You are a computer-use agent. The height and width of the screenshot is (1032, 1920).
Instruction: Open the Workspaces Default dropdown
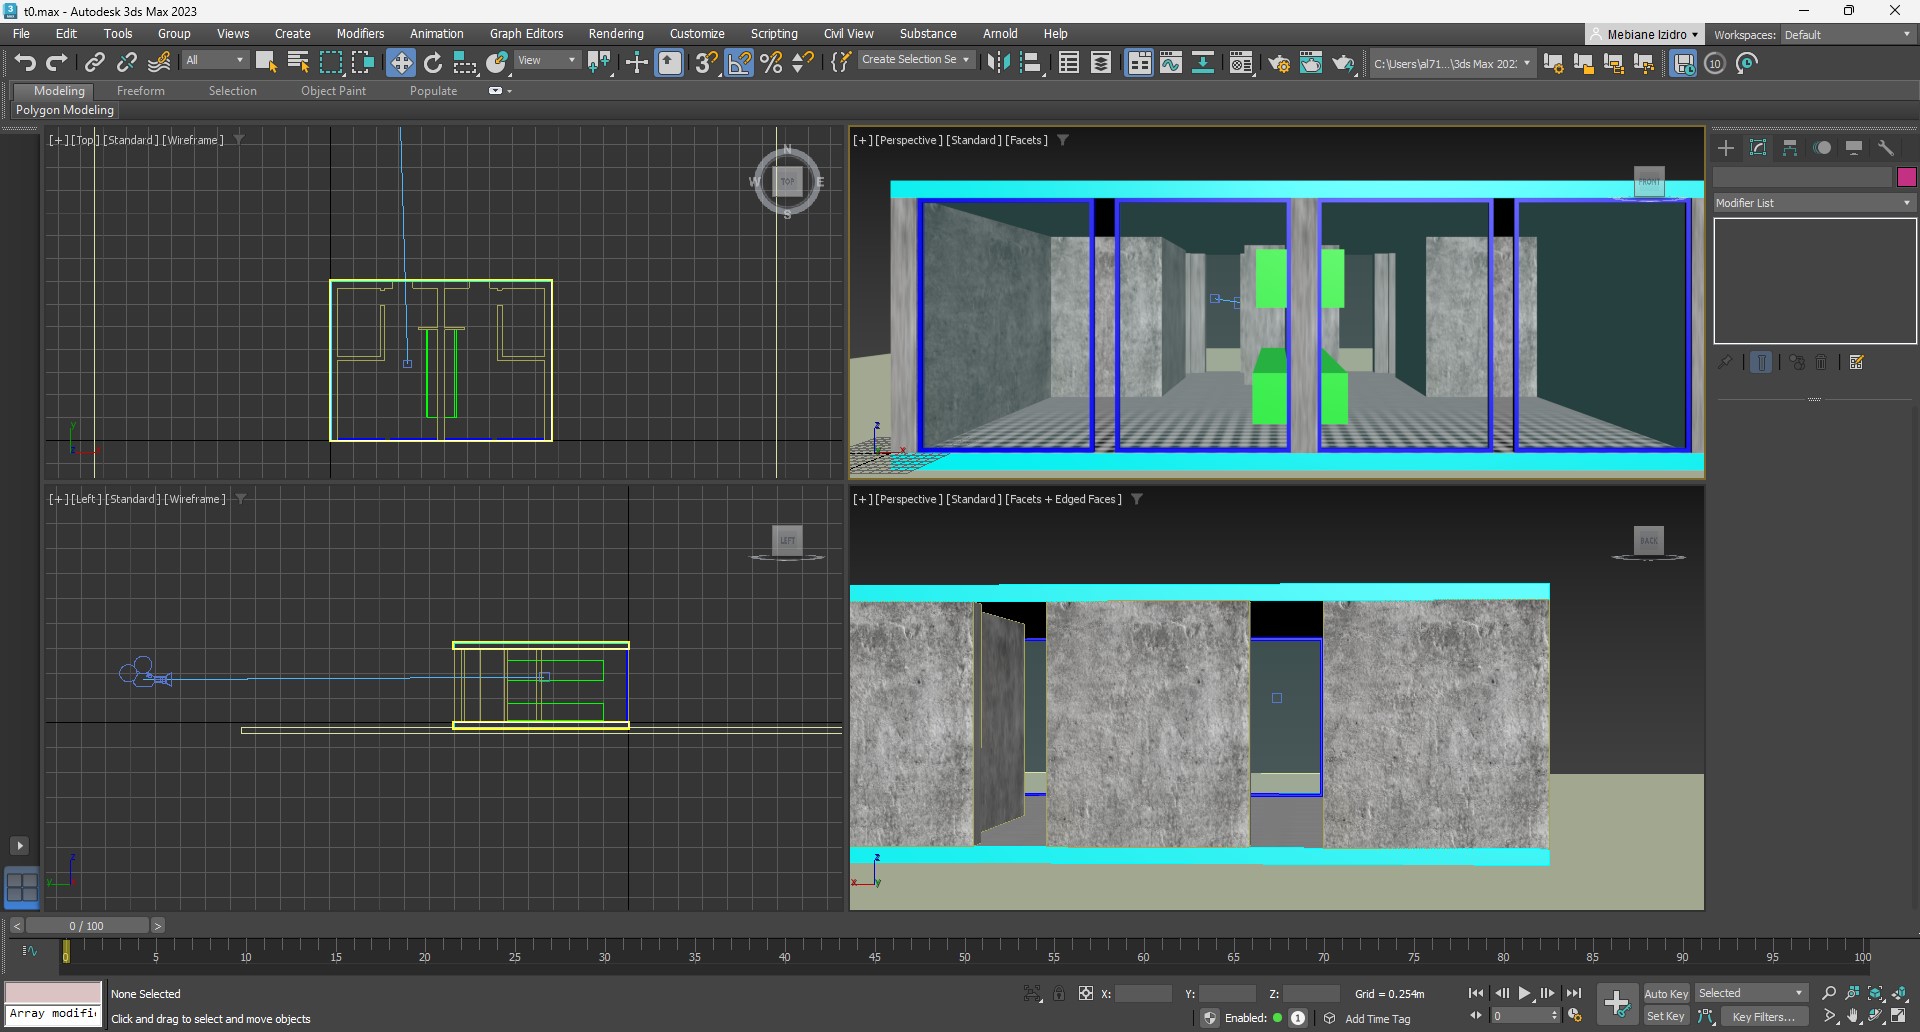(x=1847, y=35)
